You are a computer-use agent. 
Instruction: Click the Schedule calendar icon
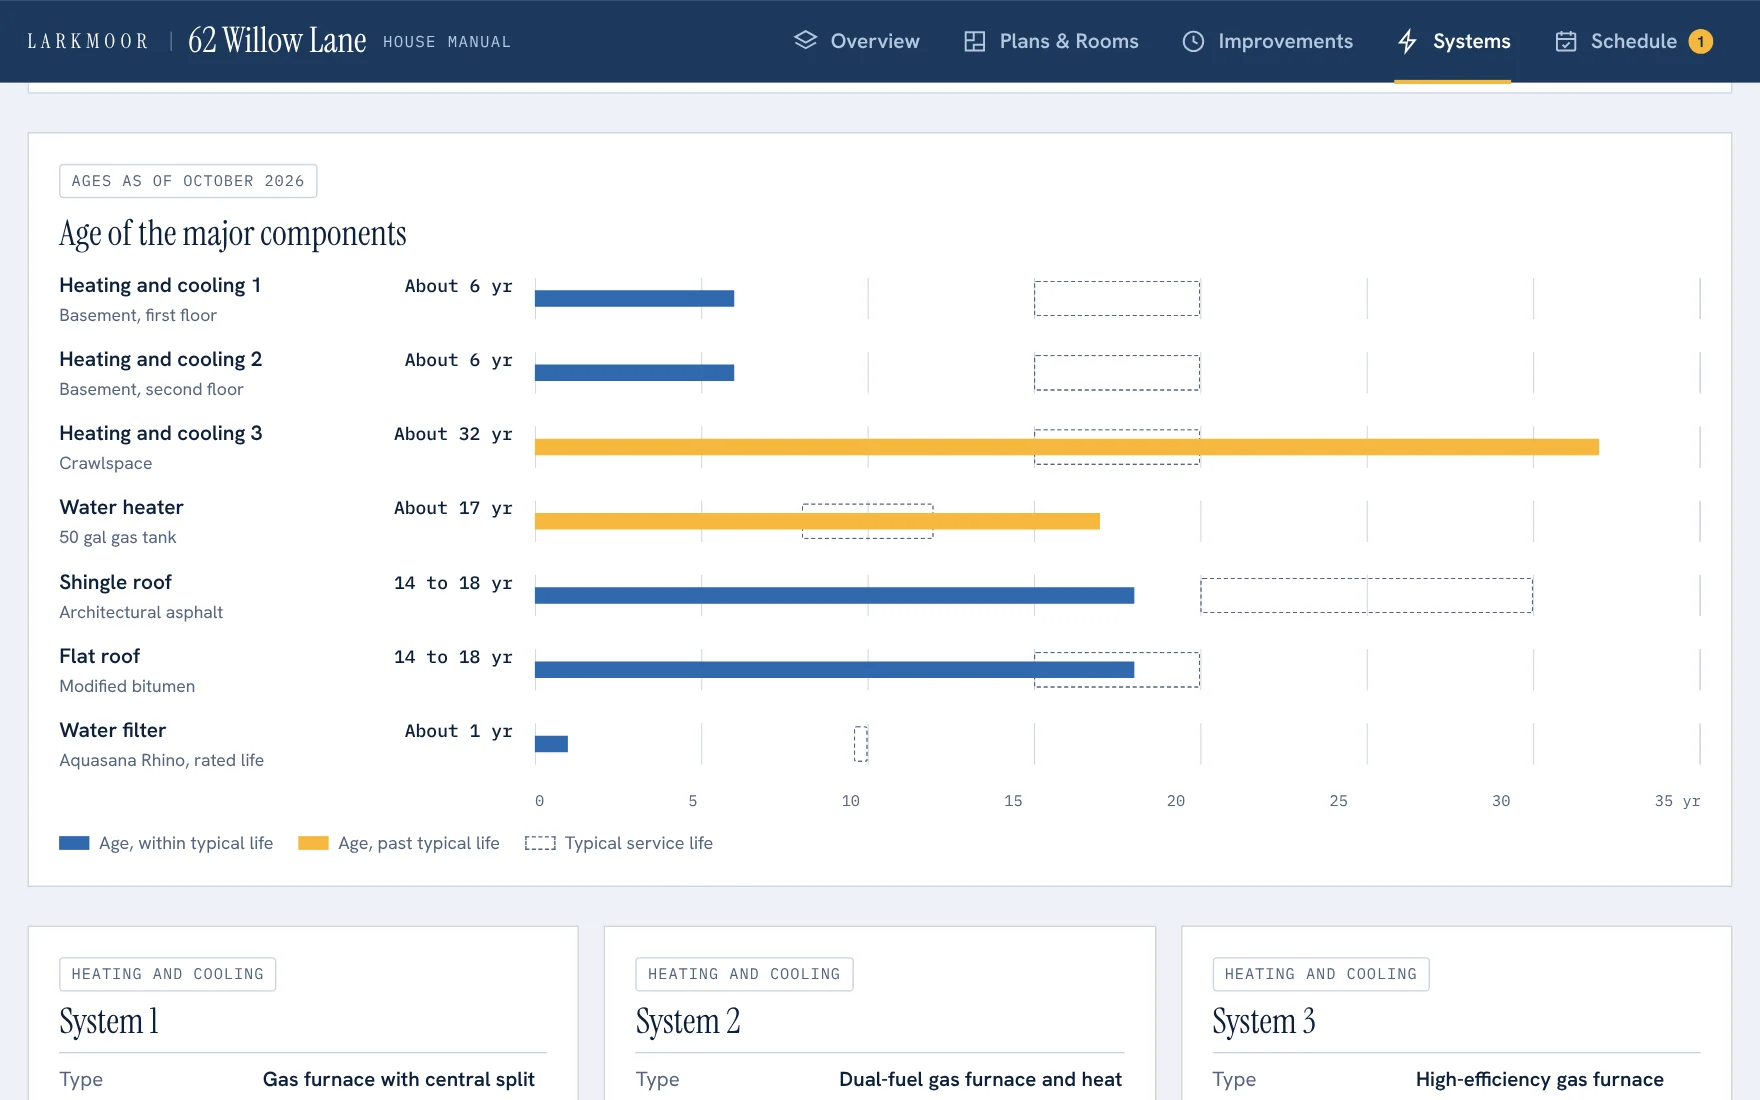tap(1566, 41)
